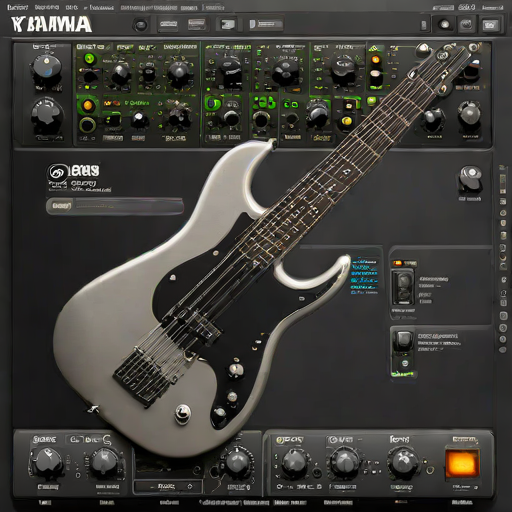Viewport: 512px width, 512px height.
Task: Click the knob right of the bottom display box
Action: pyautogui.click(x=237, y=462)
